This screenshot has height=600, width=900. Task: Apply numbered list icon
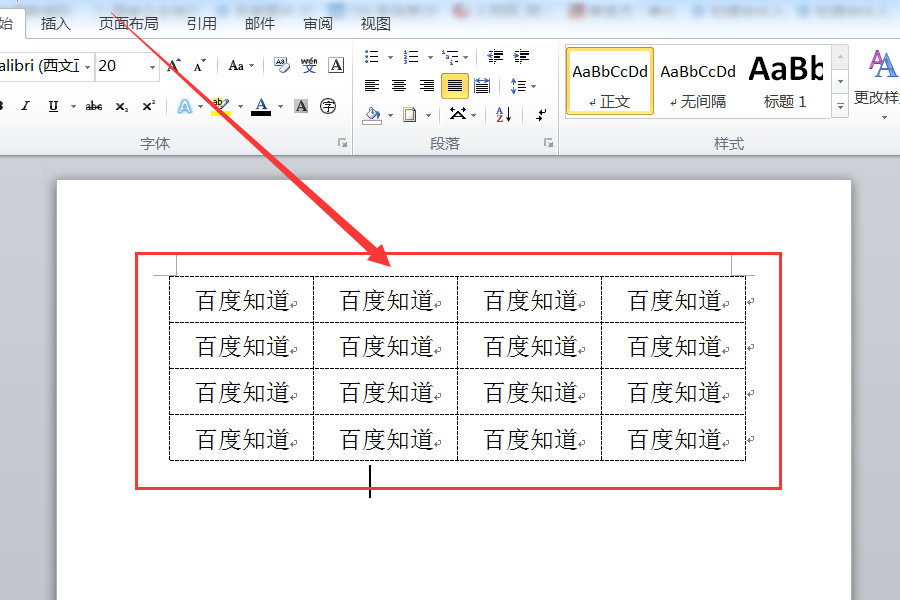[x=411, y=57]
